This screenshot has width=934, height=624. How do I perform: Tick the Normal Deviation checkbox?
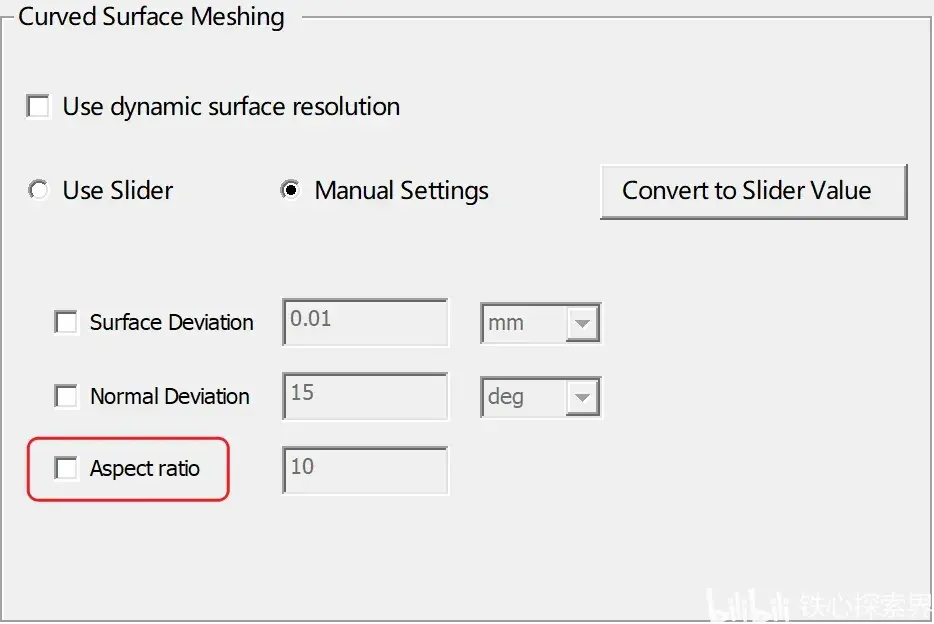point(66,396)
